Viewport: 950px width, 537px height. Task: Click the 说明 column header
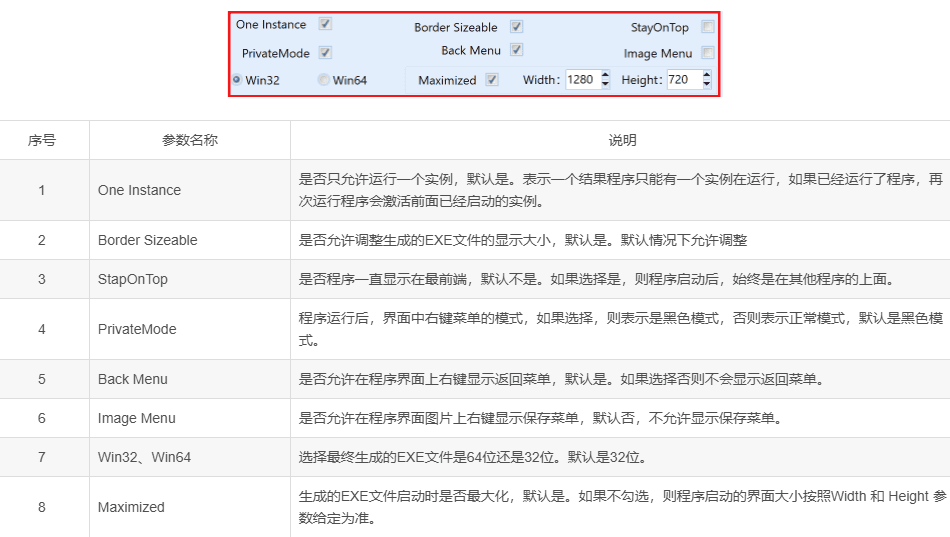[x=622, y=141]
